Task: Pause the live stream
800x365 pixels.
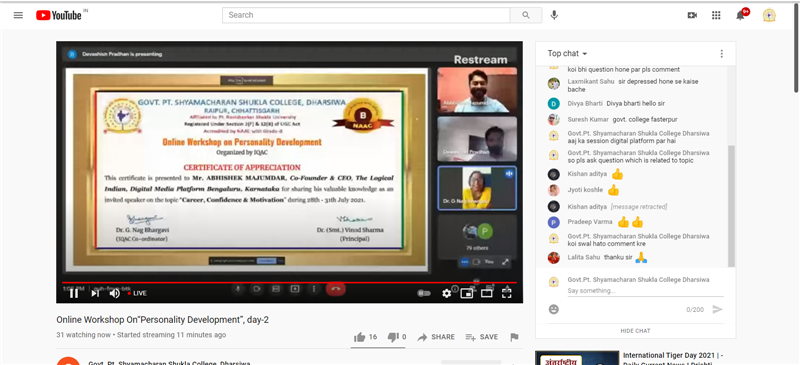Action: (x=74, y=293)
